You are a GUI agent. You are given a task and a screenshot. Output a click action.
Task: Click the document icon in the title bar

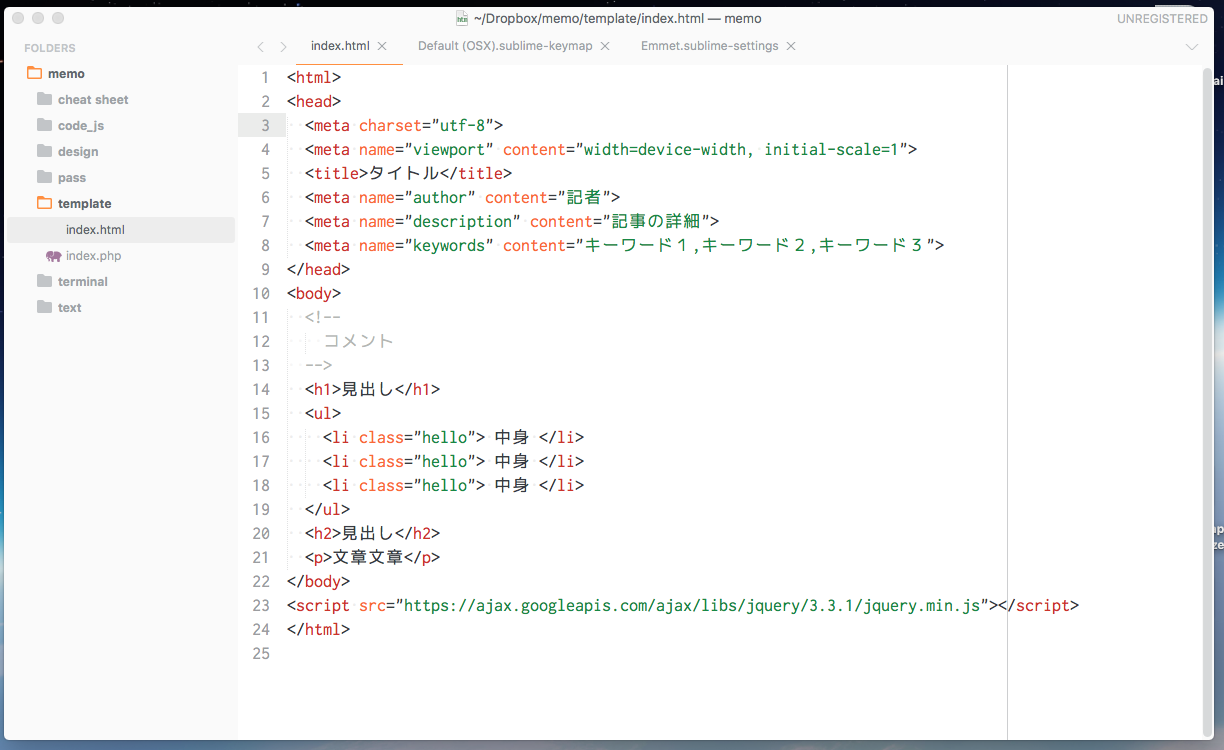(462, 18)
